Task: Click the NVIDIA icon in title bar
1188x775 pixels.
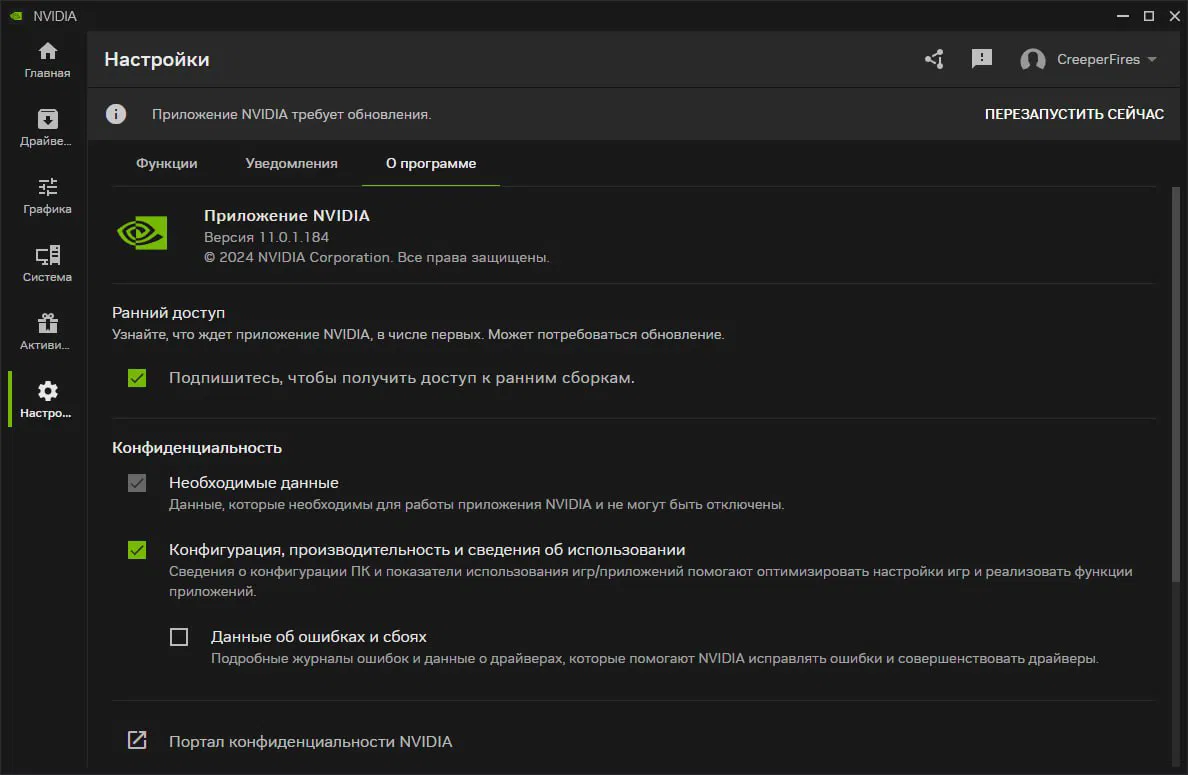Action: [16, 16]
